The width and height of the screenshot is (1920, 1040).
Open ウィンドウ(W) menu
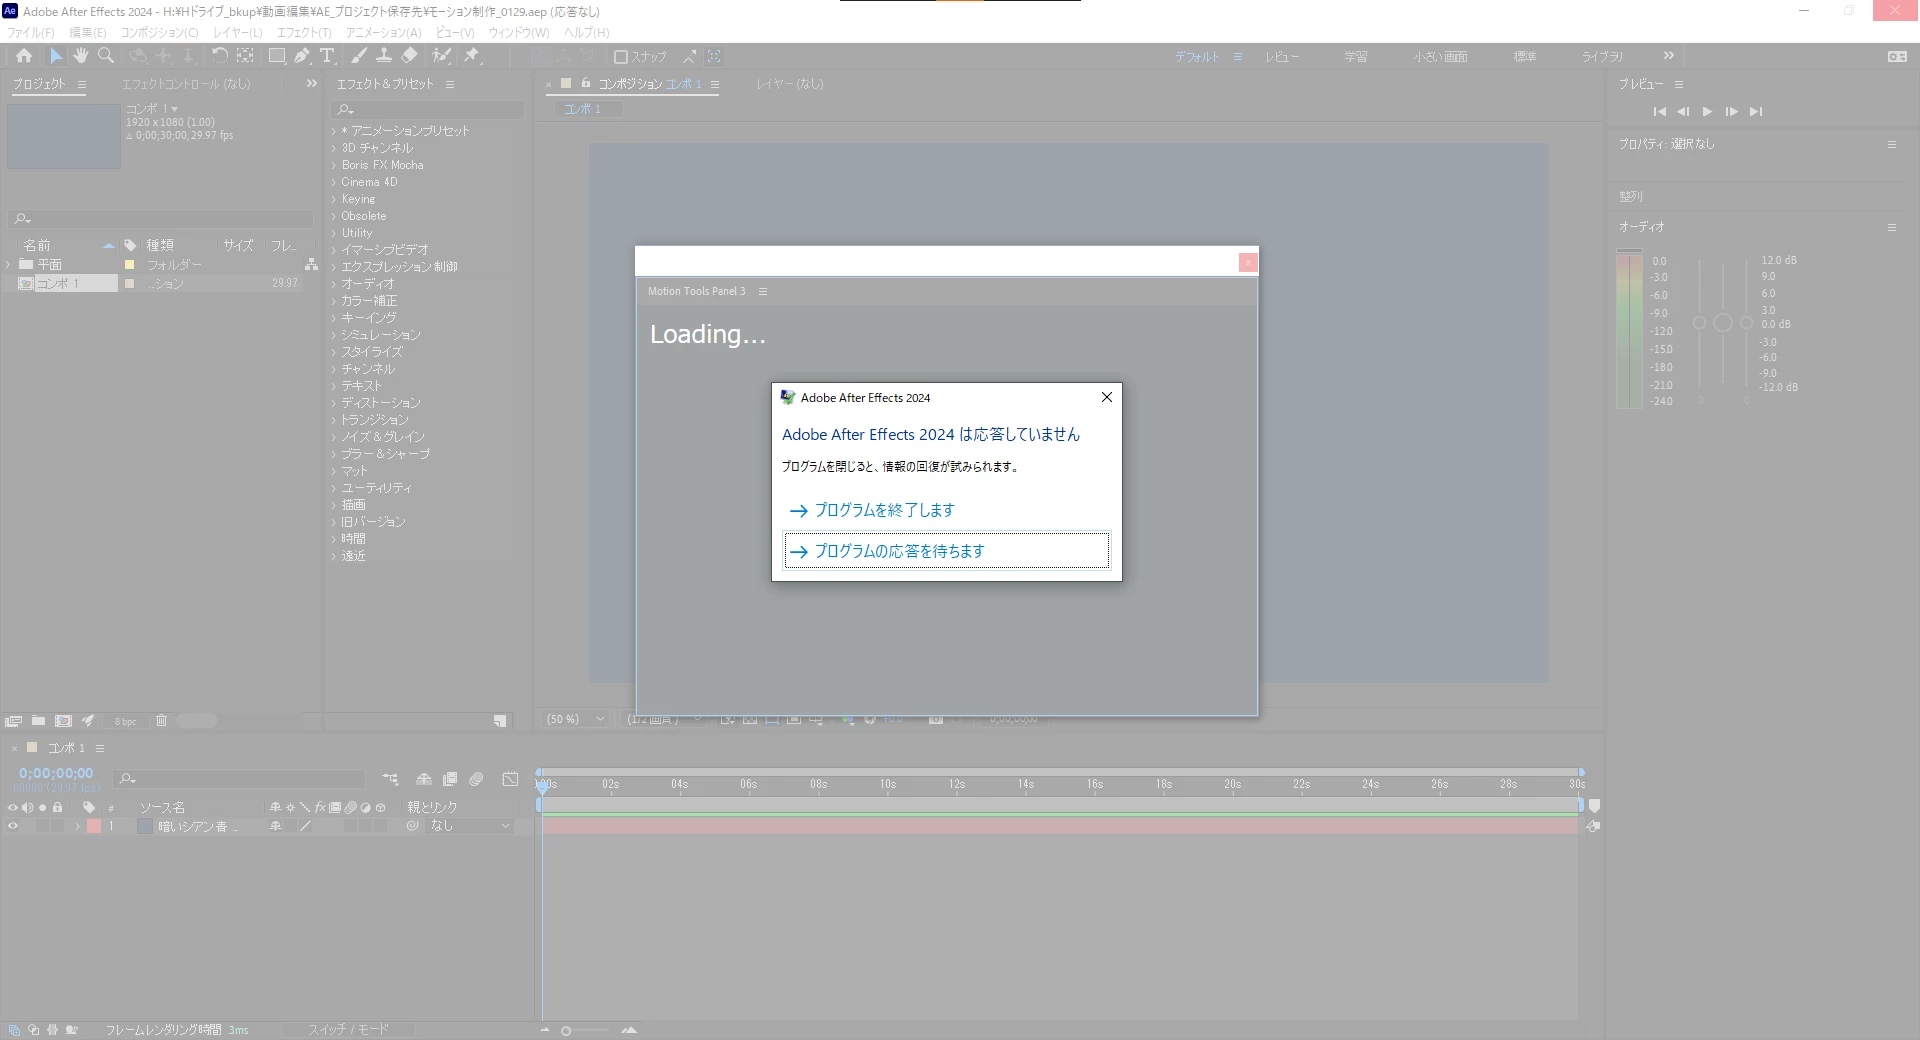519,32
